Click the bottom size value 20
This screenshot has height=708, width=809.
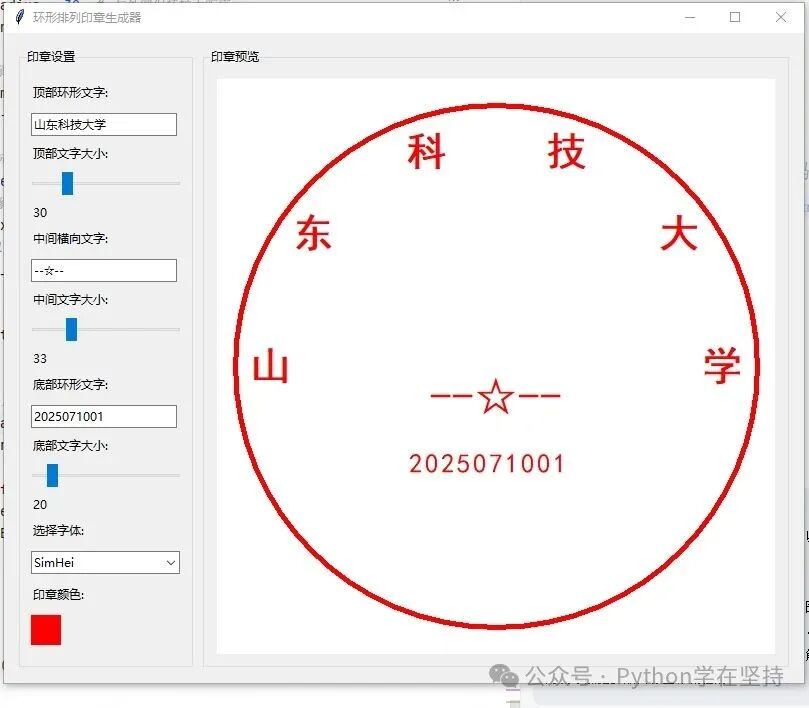point(40,505)
